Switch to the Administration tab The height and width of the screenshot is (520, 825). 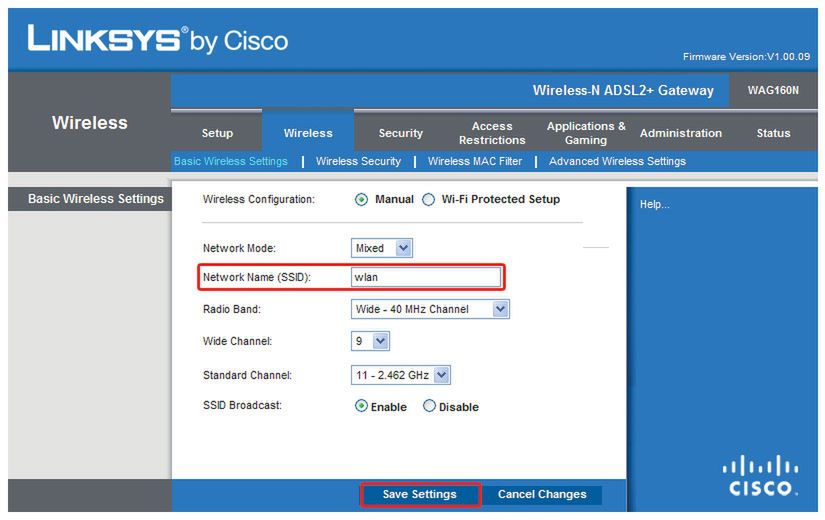[680, 133]
